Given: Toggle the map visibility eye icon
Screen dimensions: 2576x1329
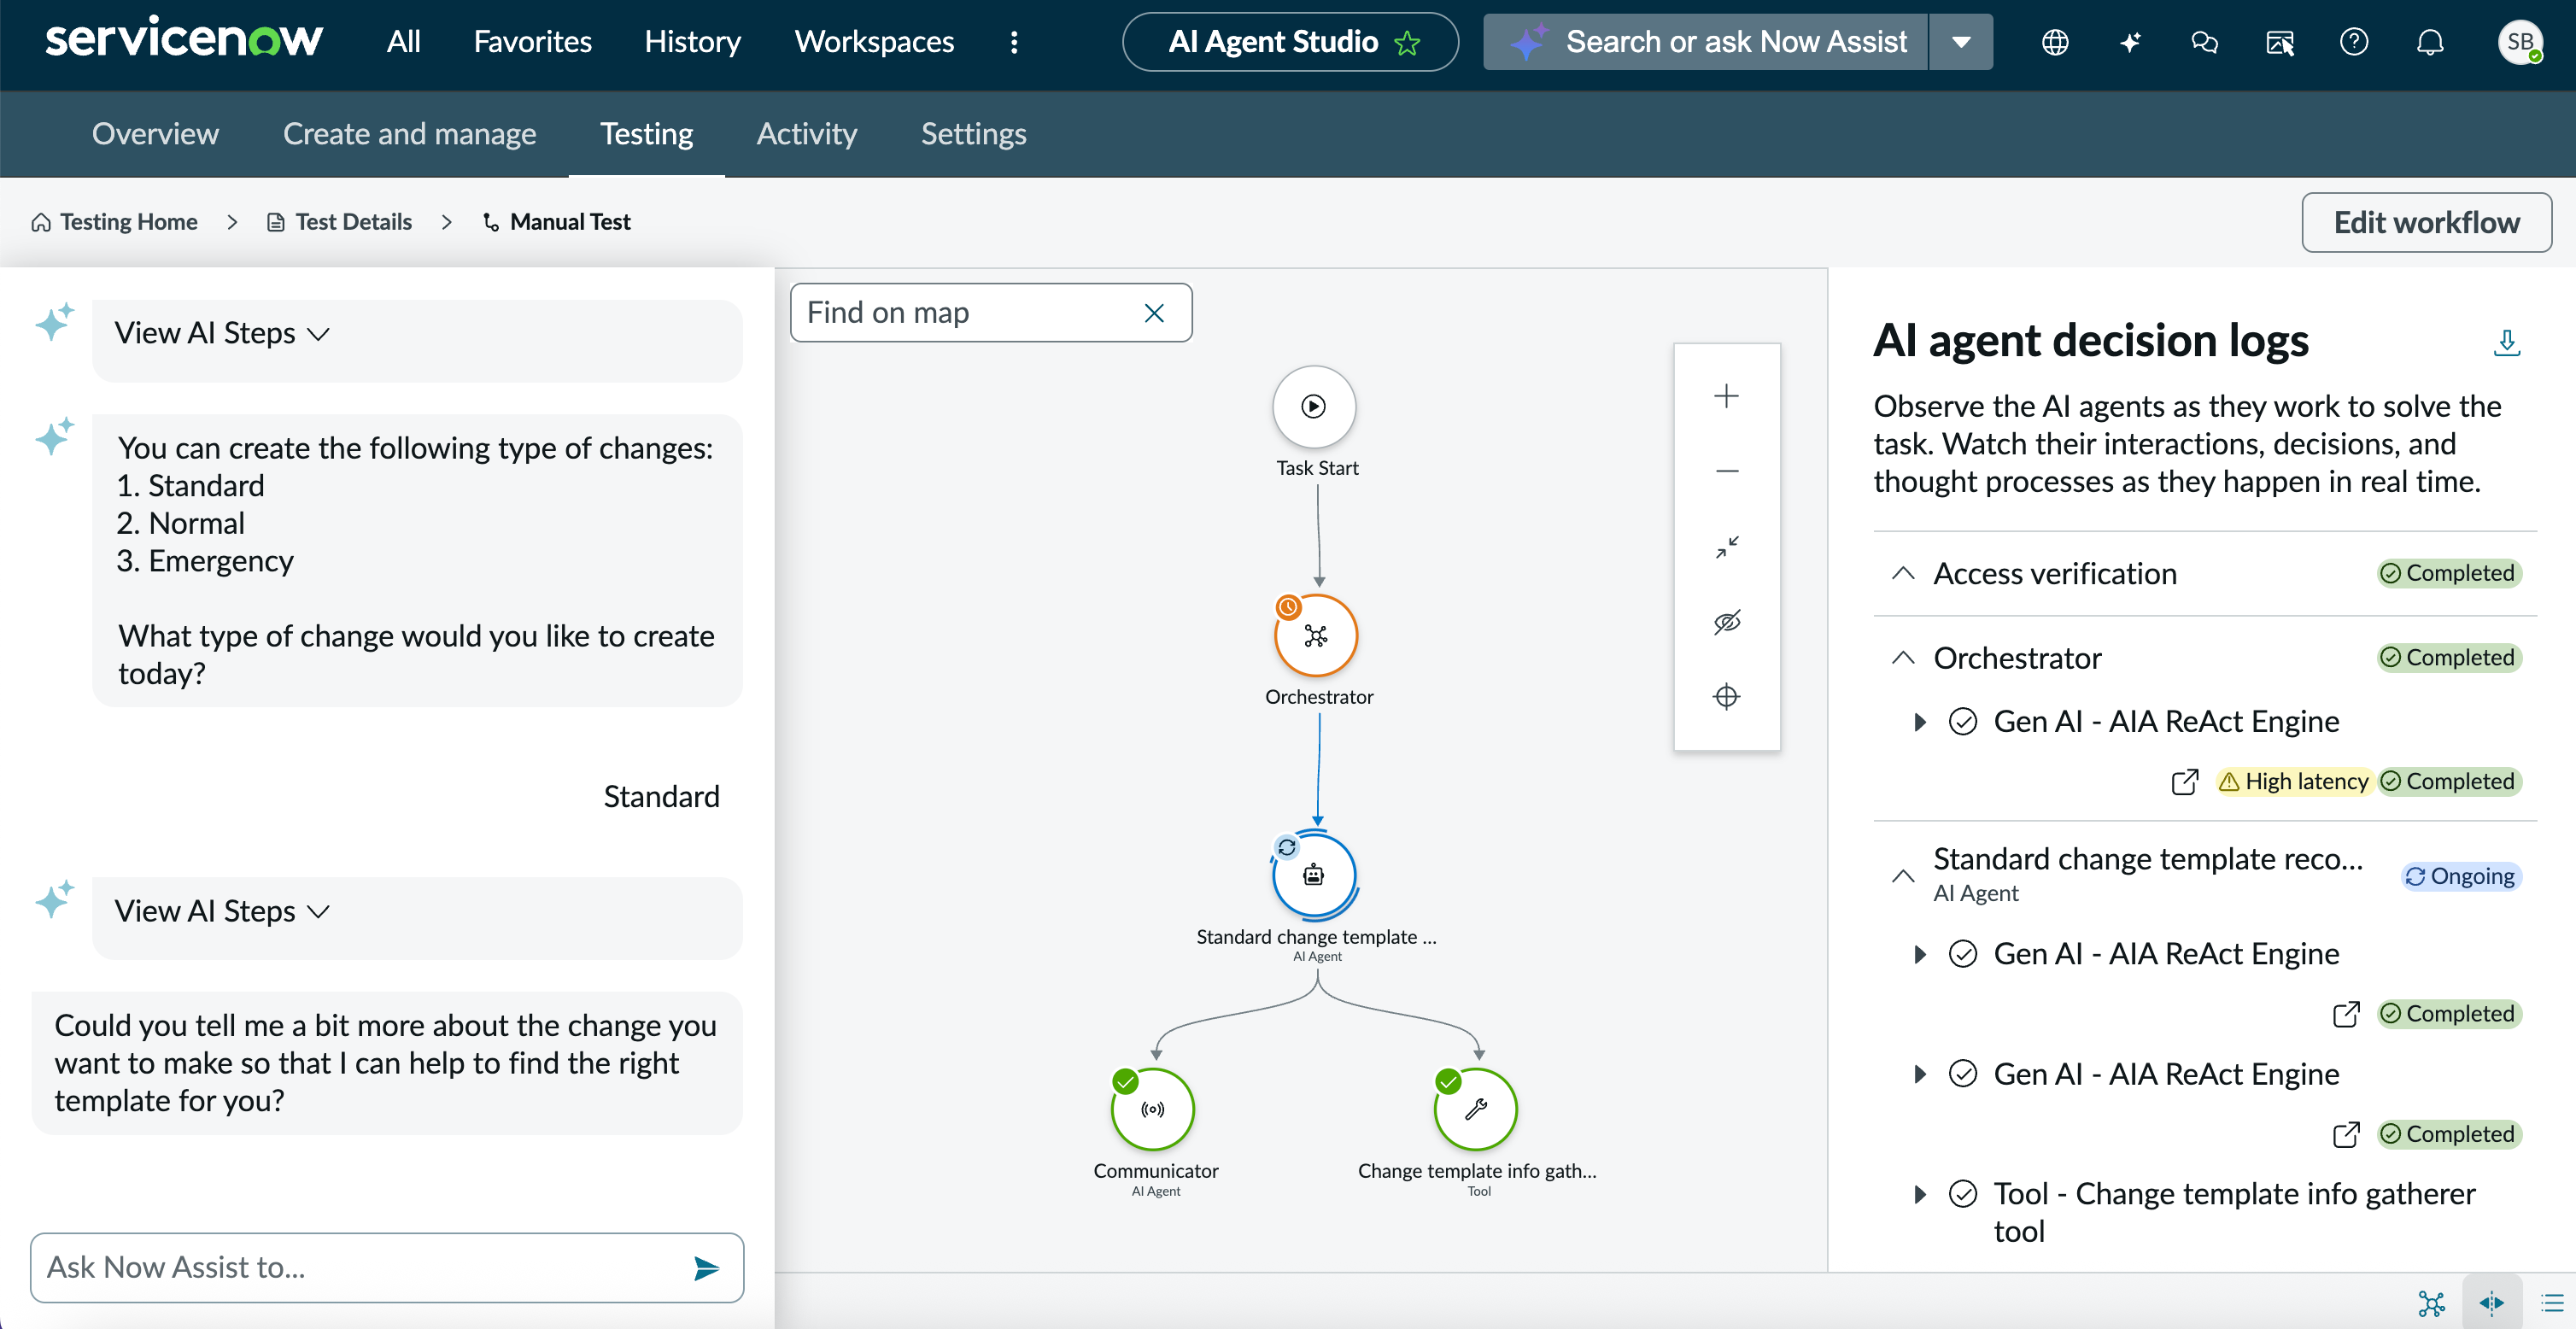Looking at the screenshot, I should click(1726, 621).
